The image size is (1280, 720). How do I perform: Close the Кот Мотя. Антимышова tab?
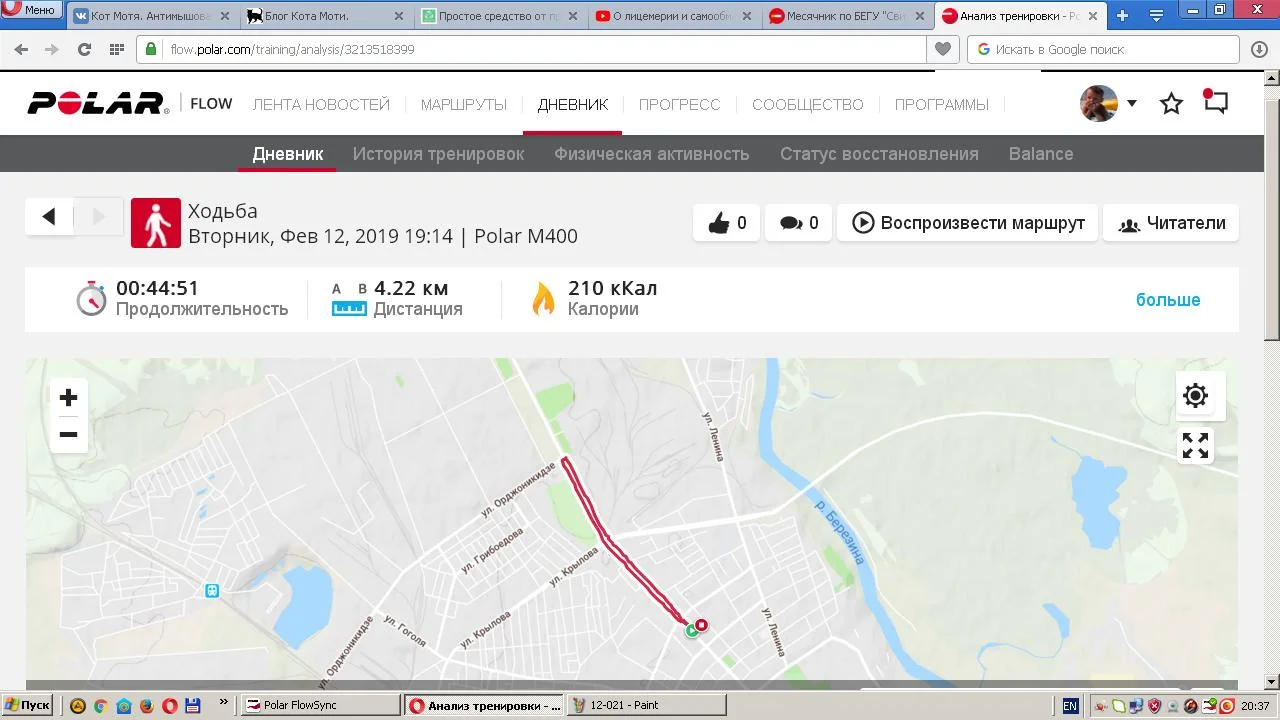(224, 16)
